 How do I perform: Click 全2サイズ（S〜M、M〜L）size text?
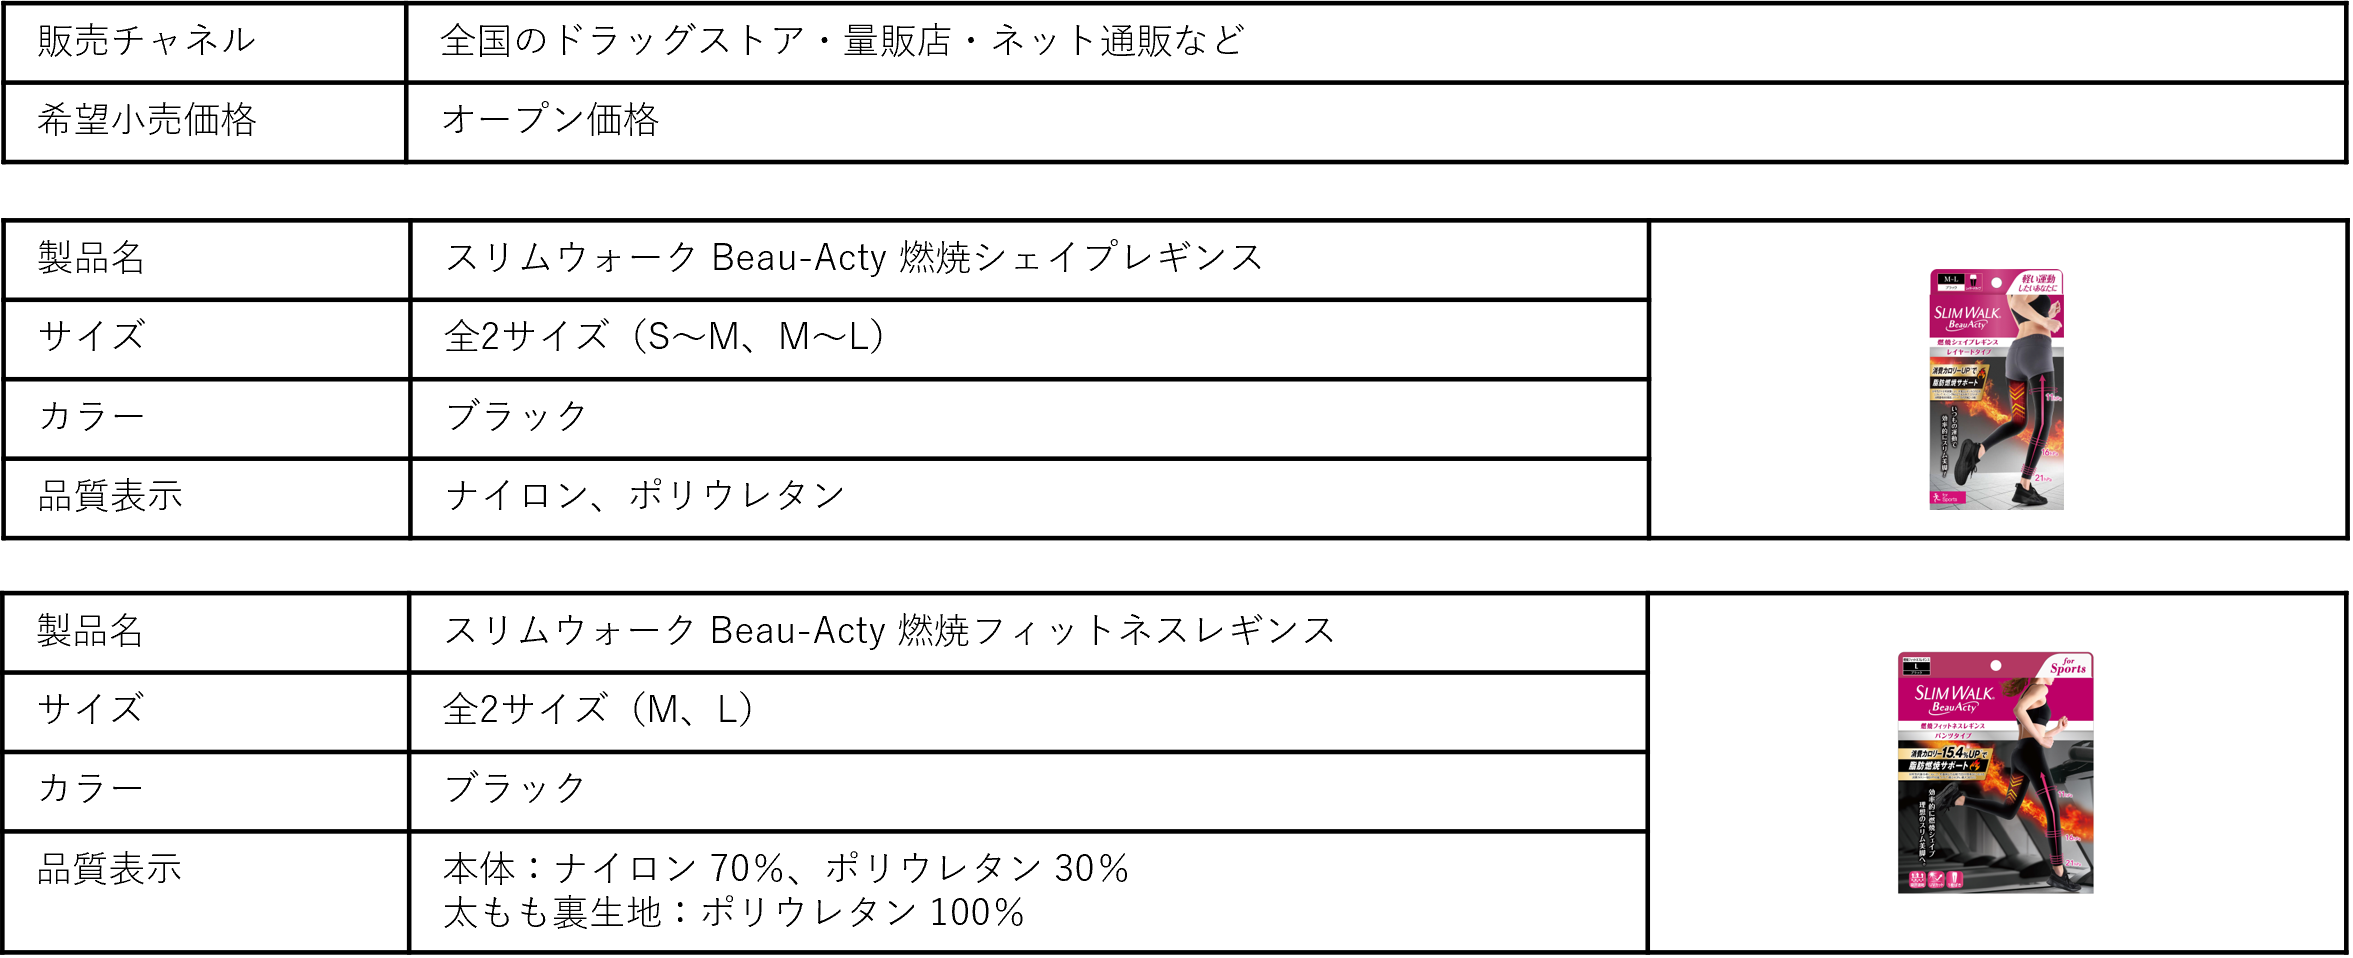coord(664,336)
